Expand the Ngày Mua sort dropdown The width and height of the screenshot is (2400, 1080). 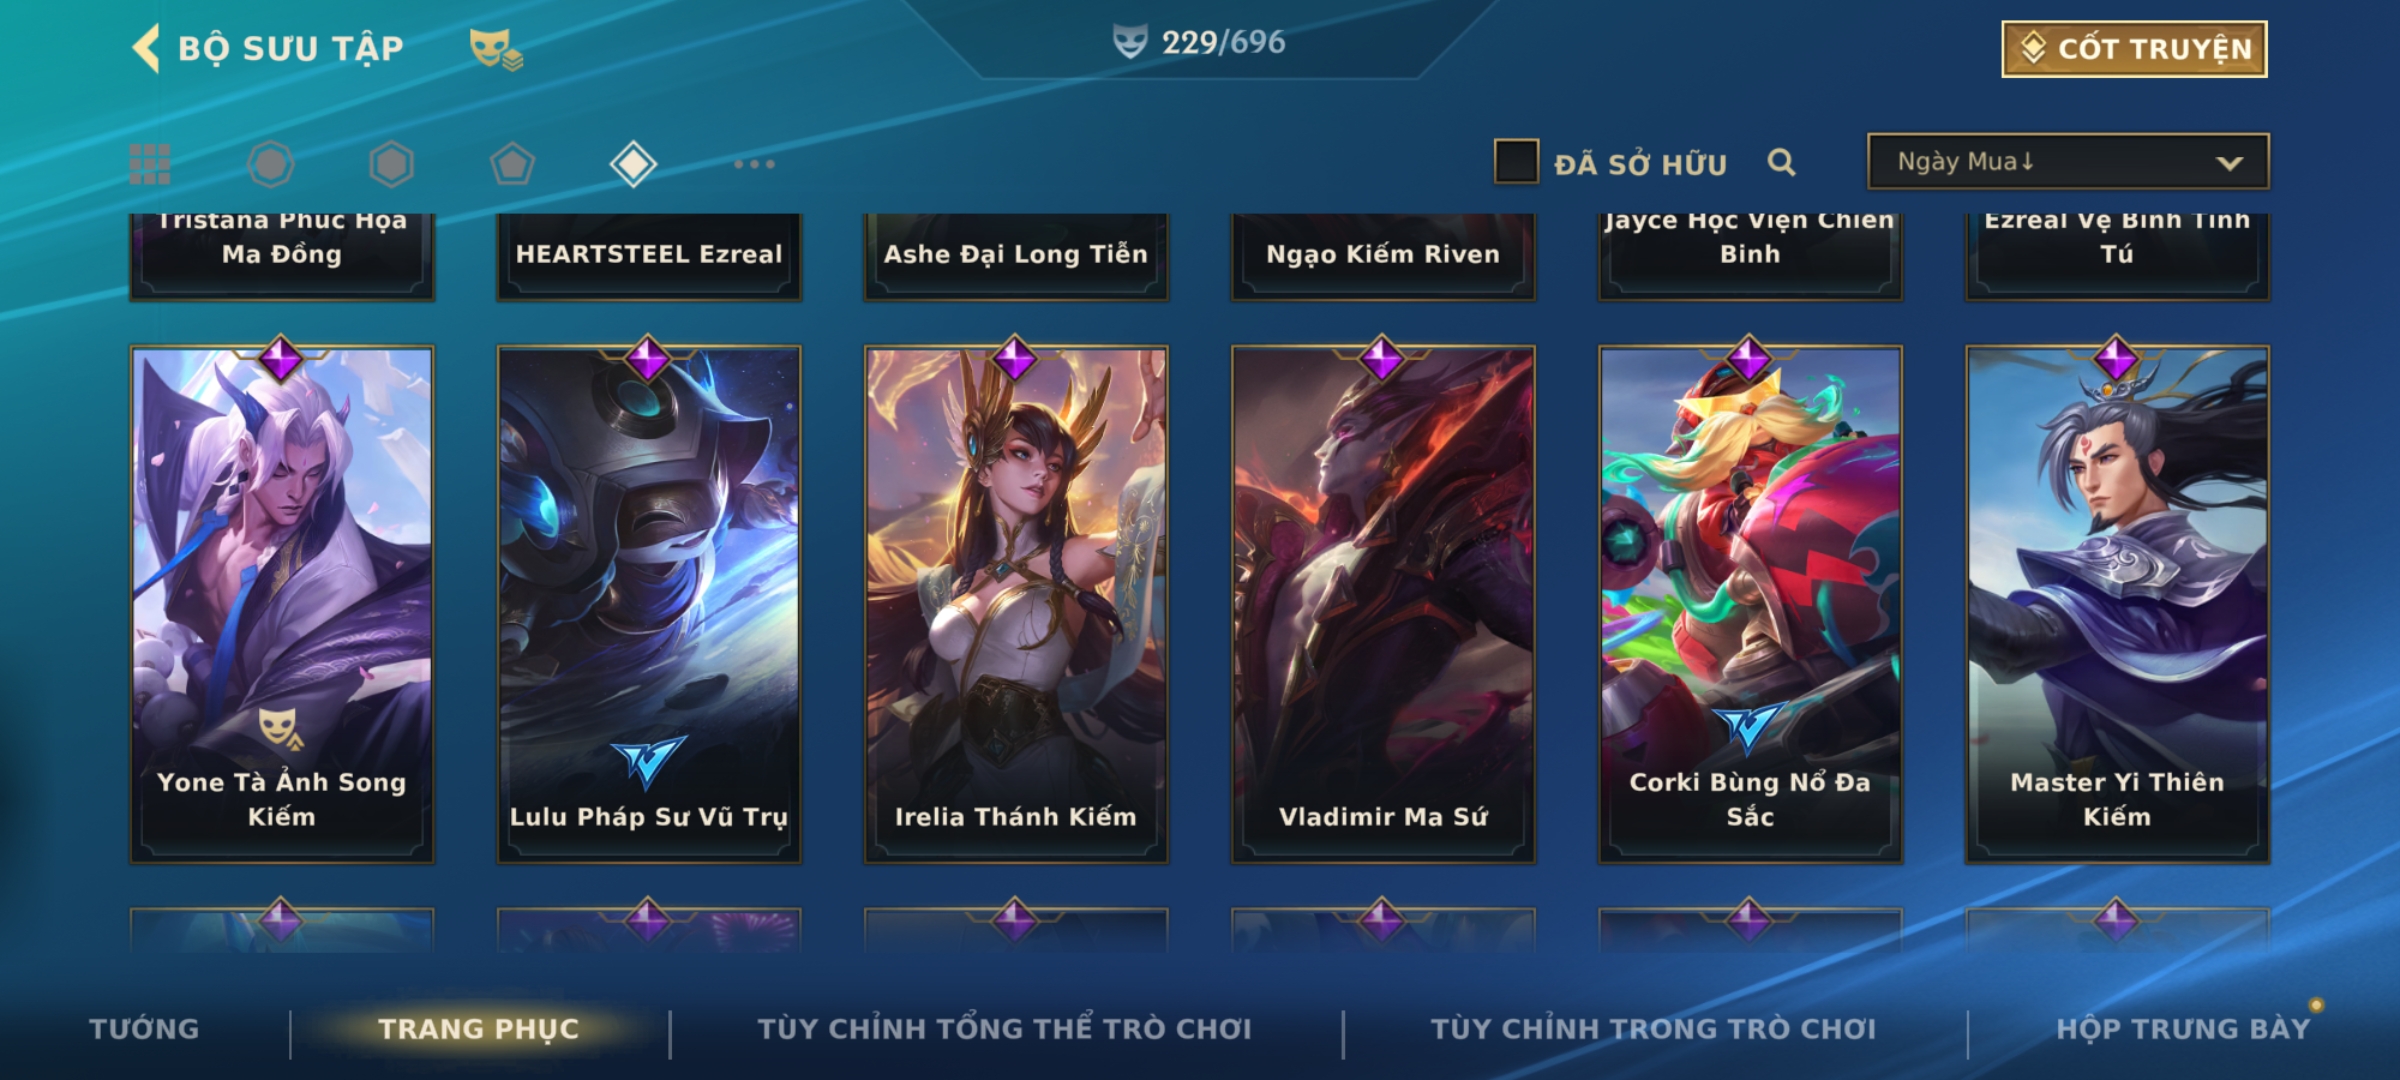pos(2068,161)
